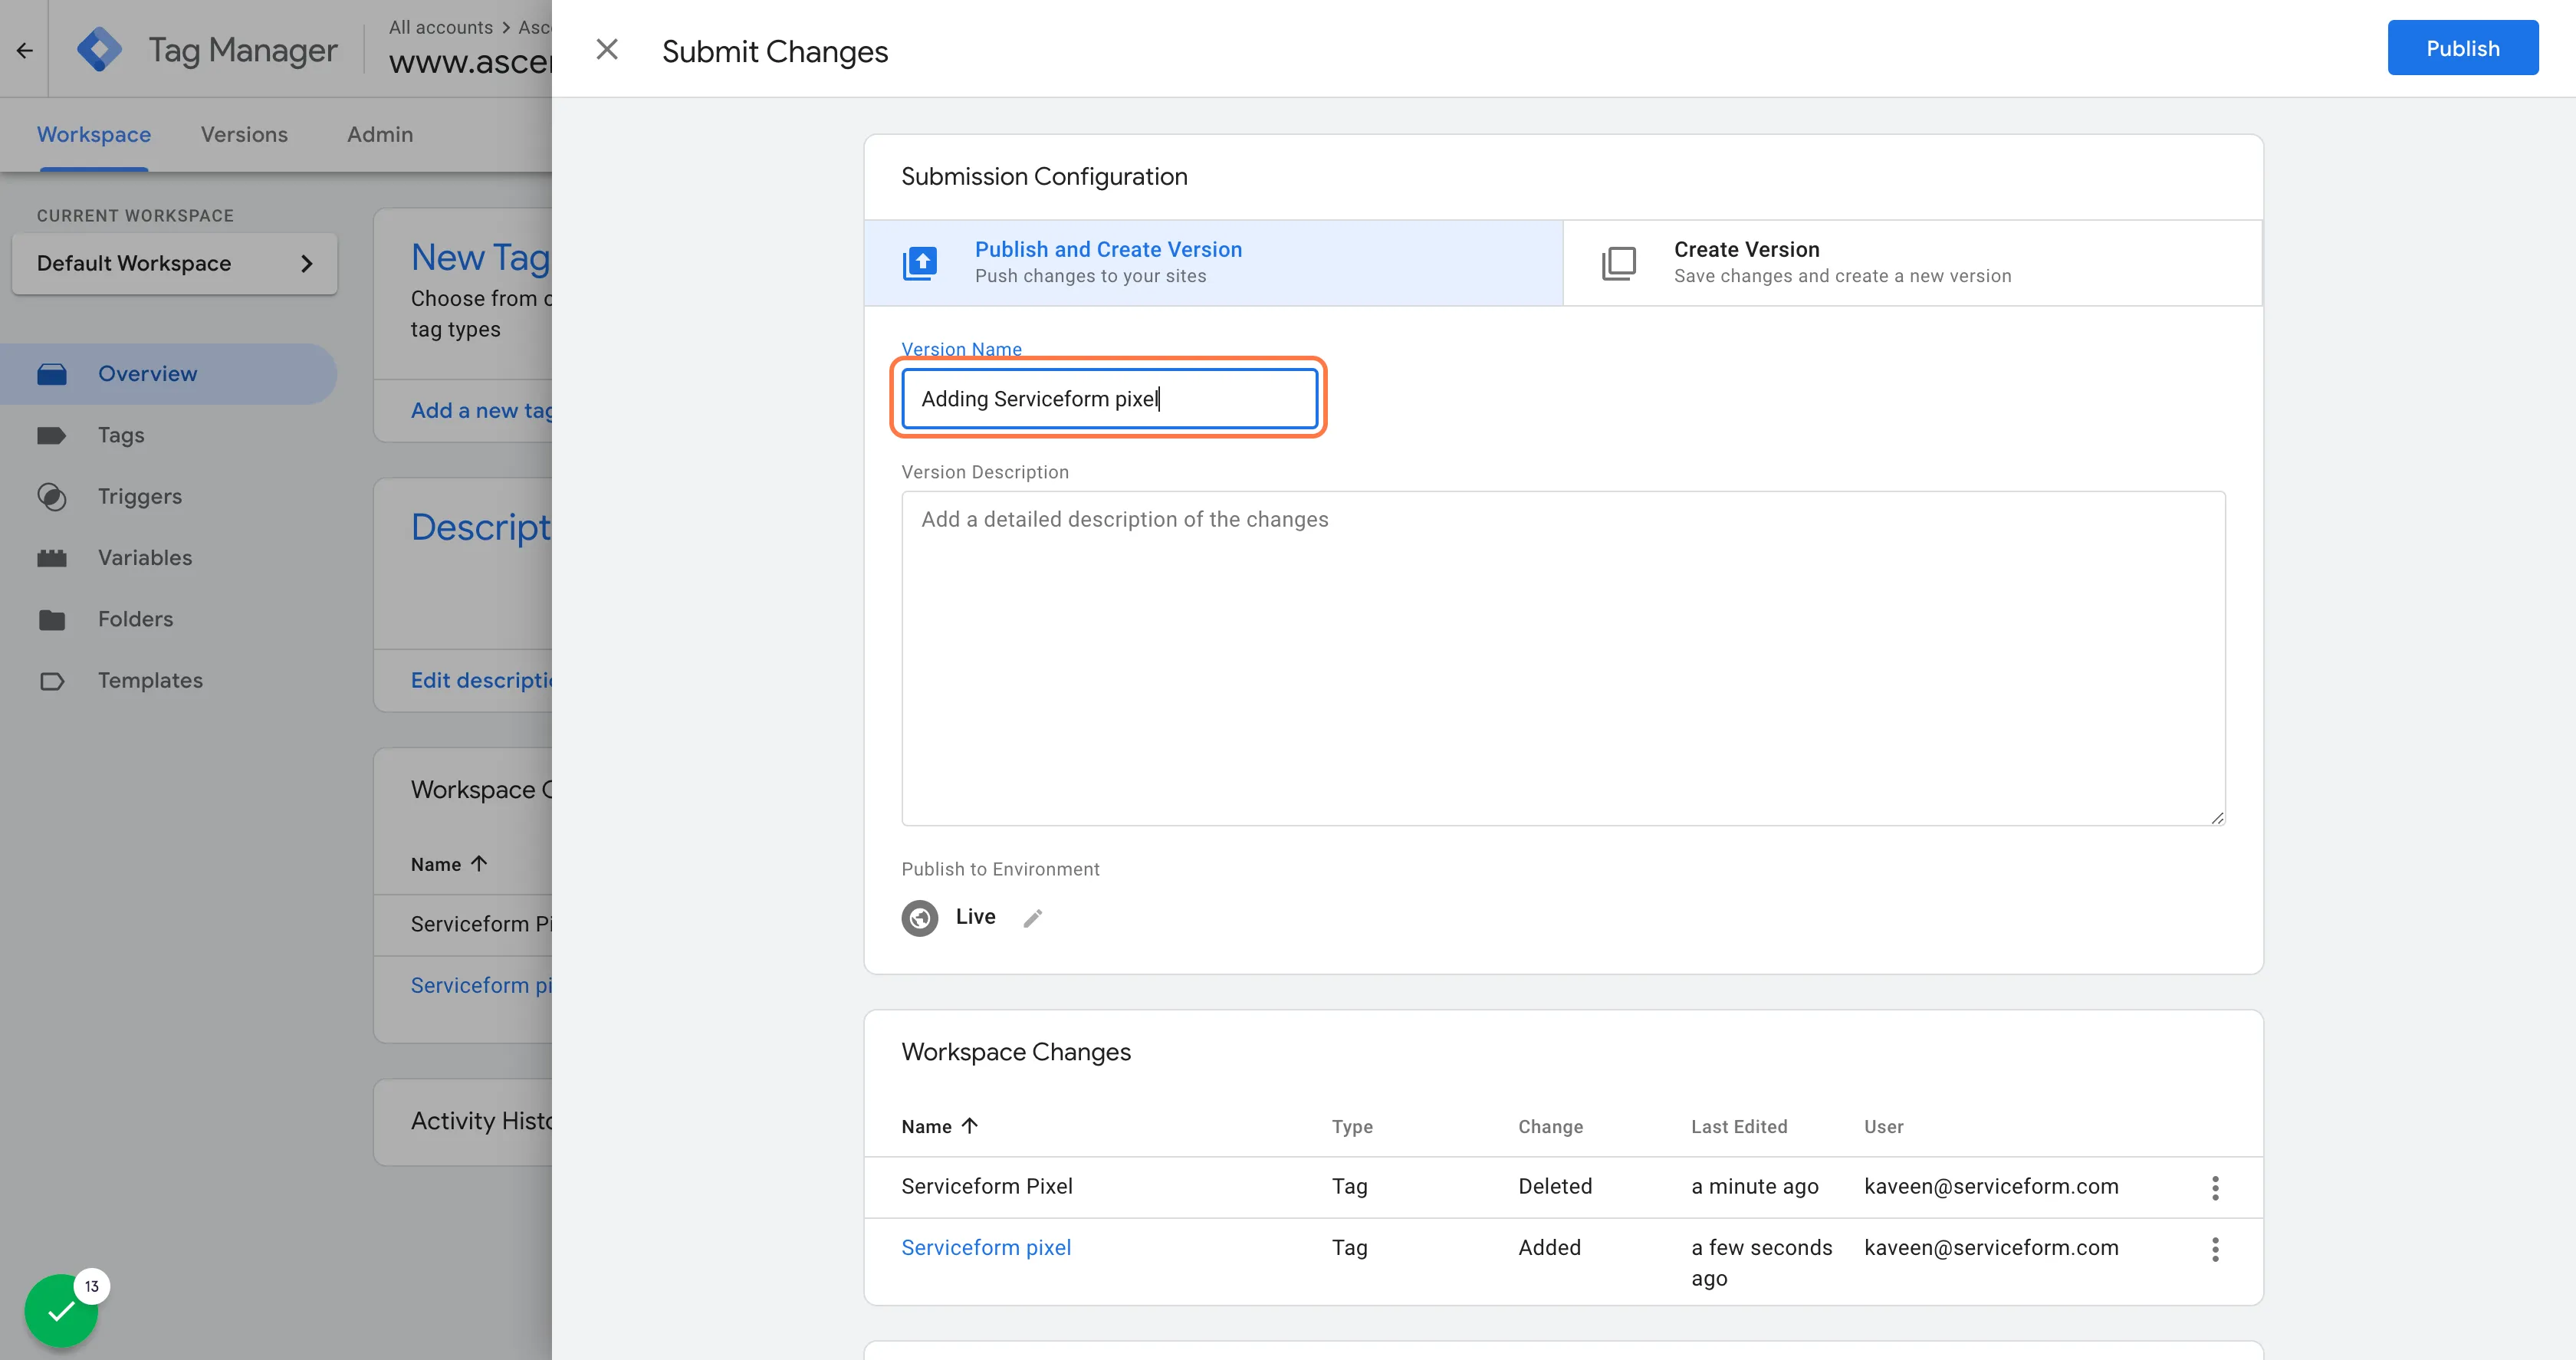Click the Version Name input field
The image size is (2576, 1360).
coord(1109,398)
